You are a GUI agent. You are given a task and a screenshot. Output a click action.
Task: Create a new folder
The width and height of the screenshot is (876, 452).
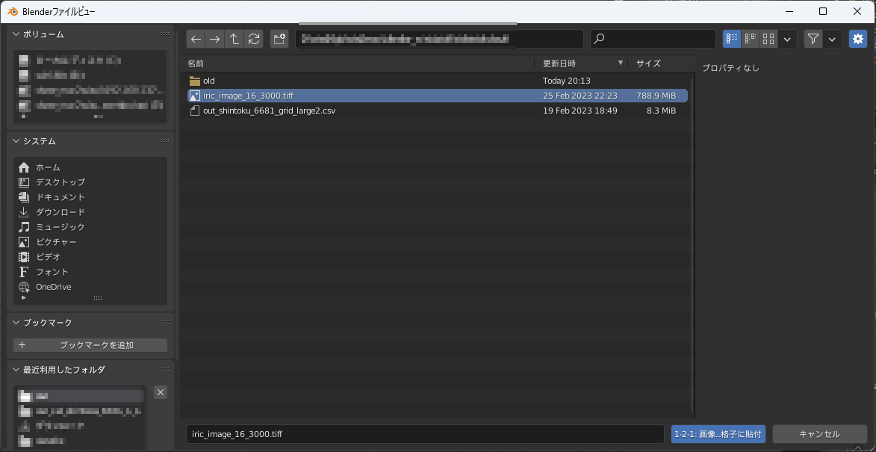tap(279, 39)
